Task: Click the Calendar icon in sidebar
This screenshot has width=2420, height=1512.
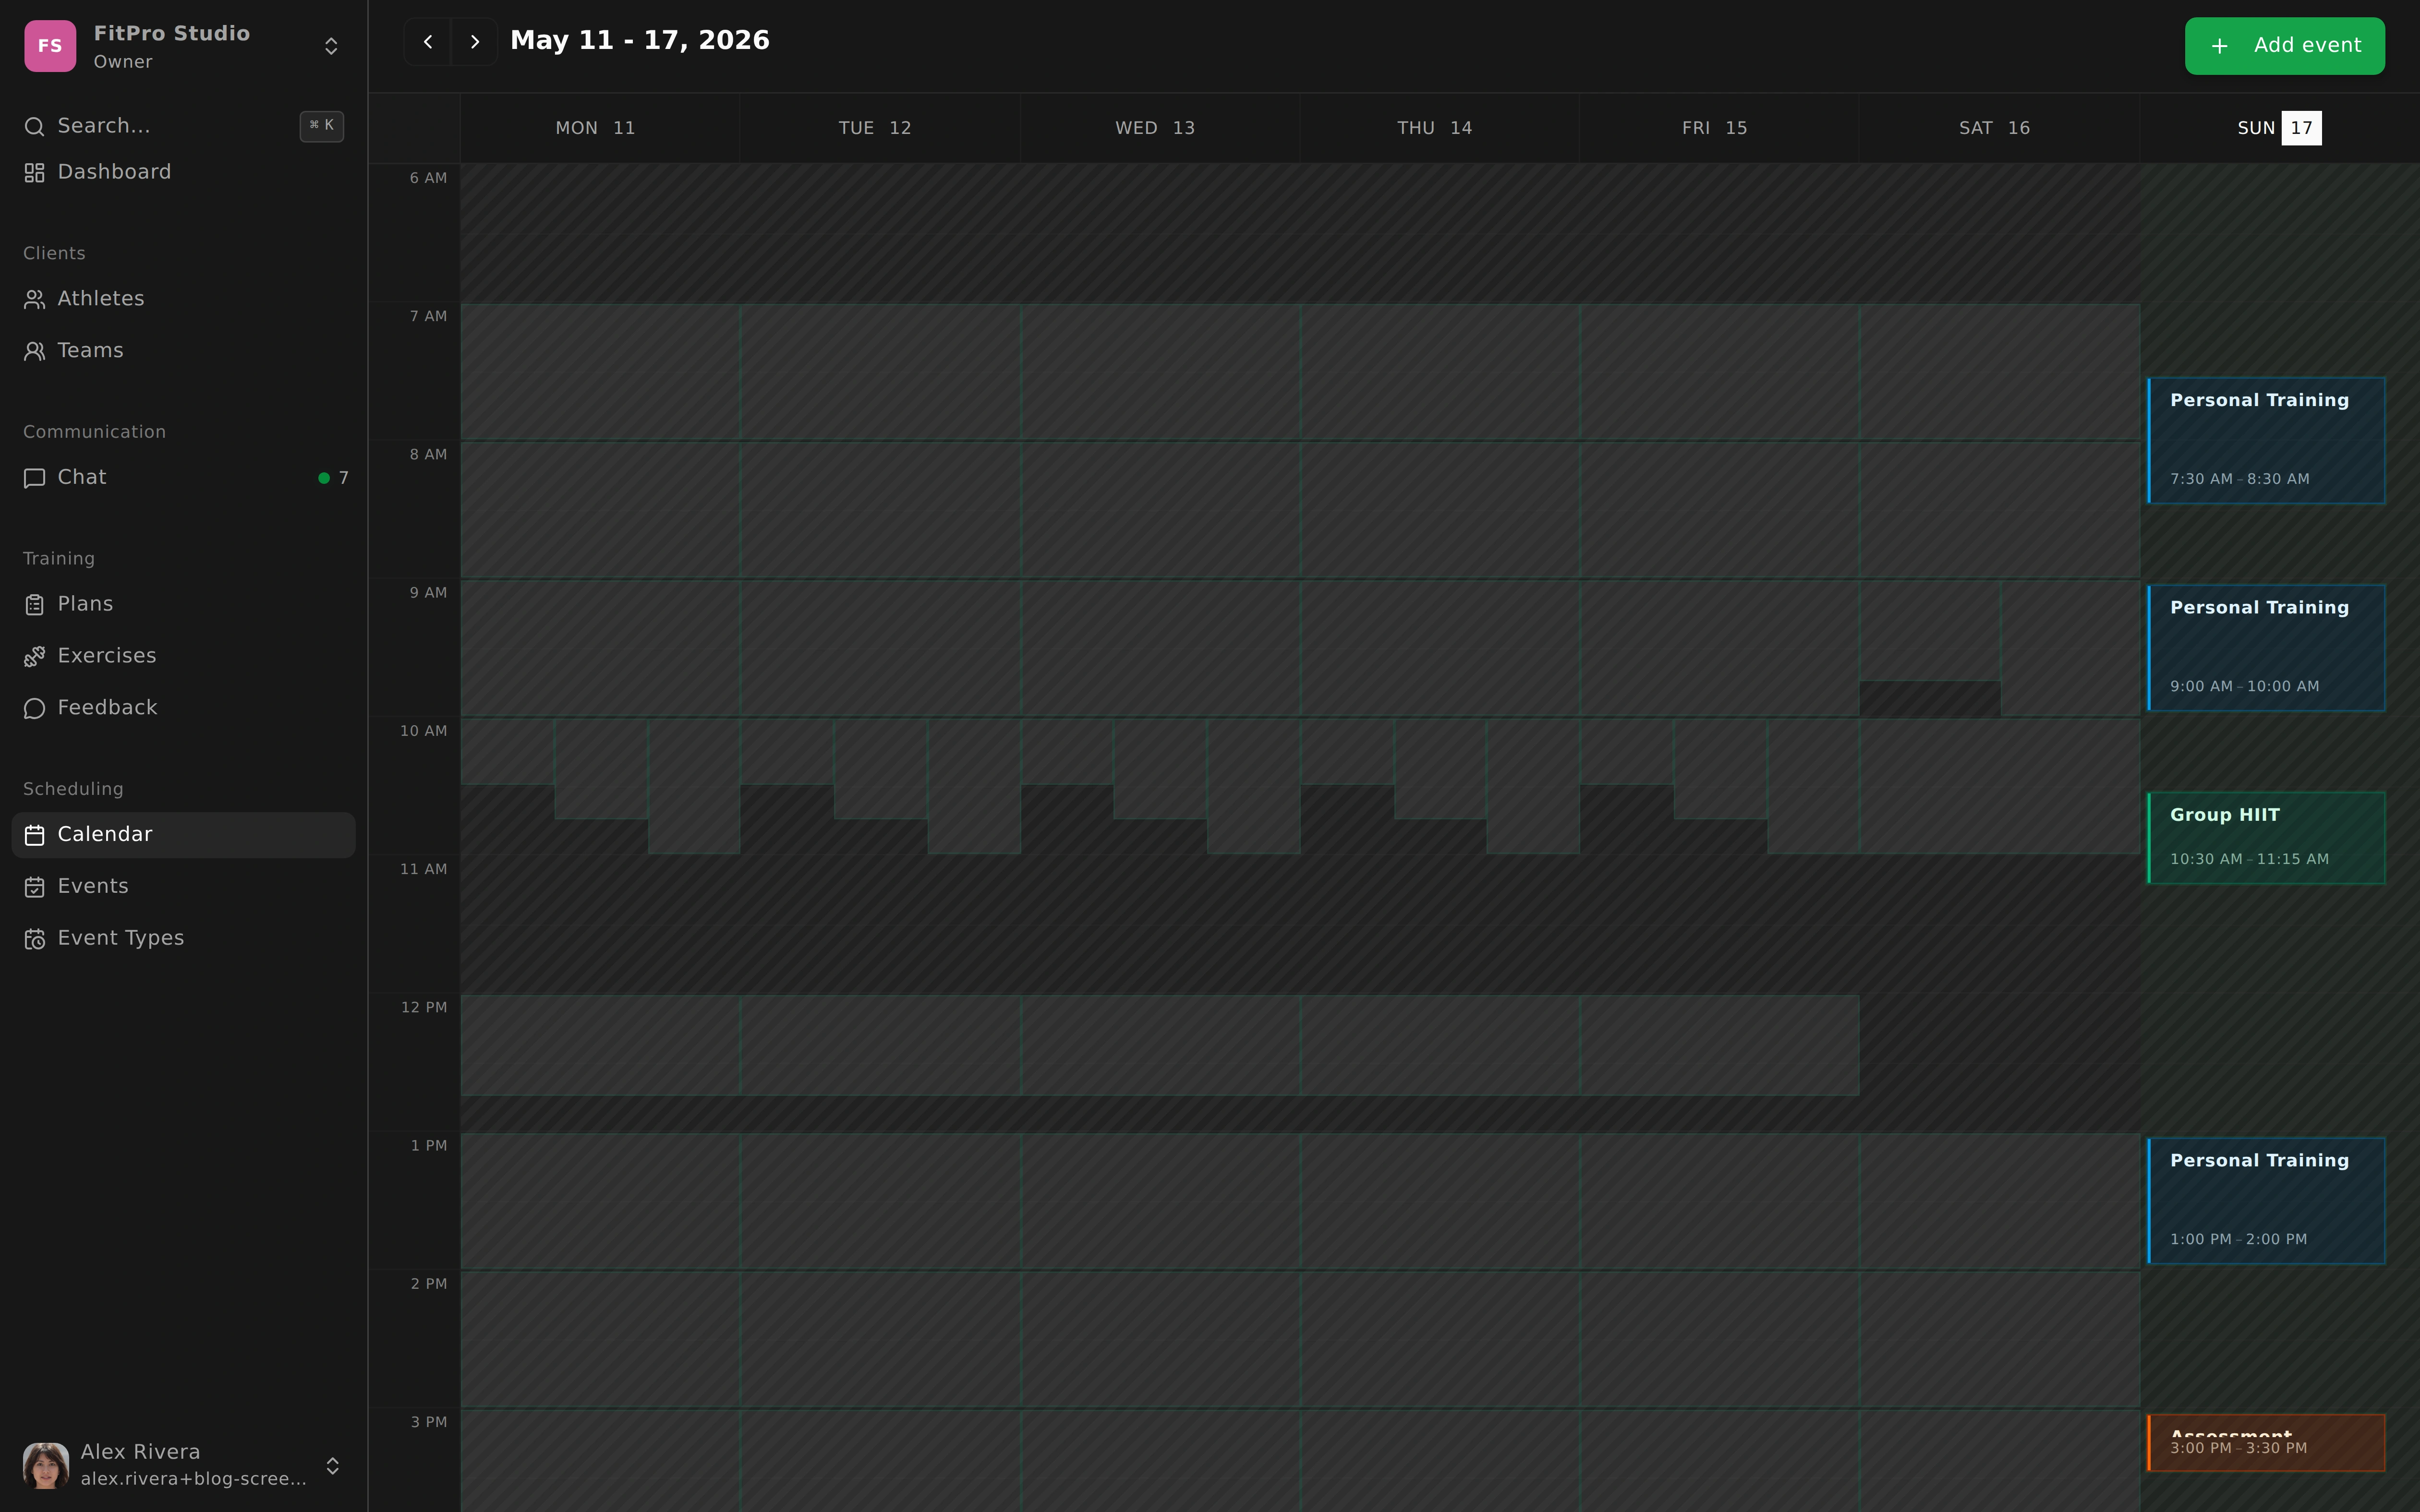Action: [x=34, y=836]
